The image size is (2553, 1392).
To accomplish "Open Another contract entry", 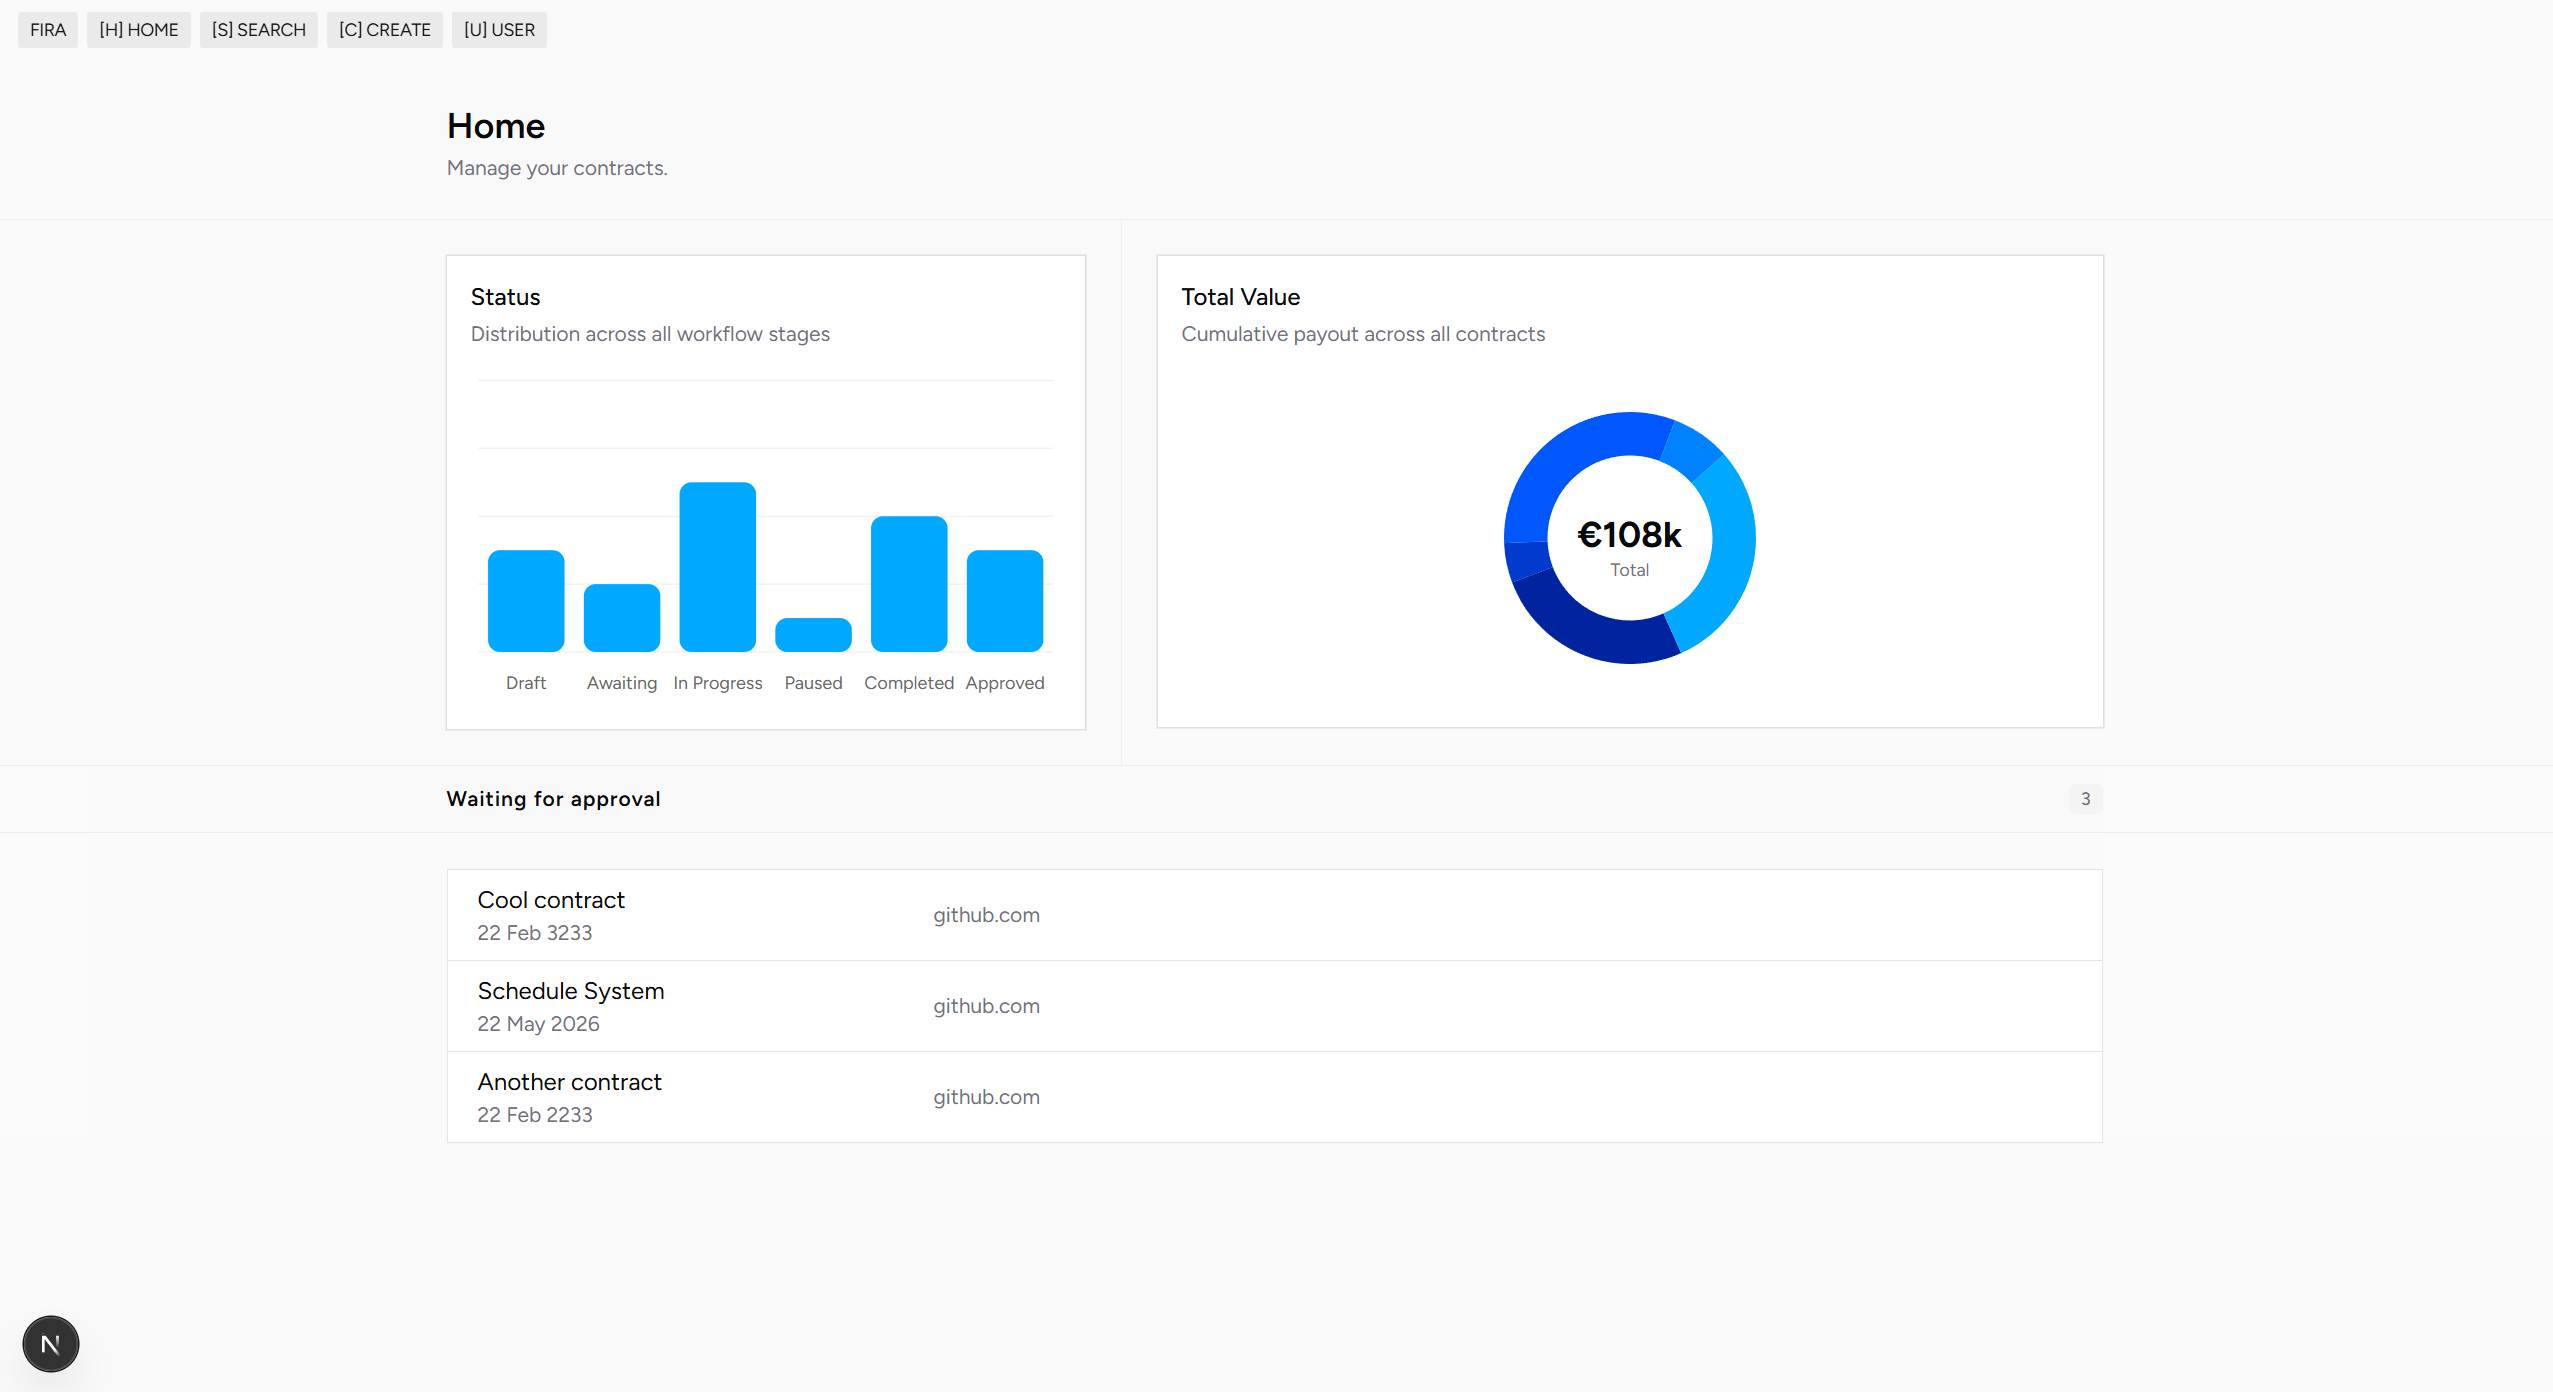I will tap(569, 1082).
